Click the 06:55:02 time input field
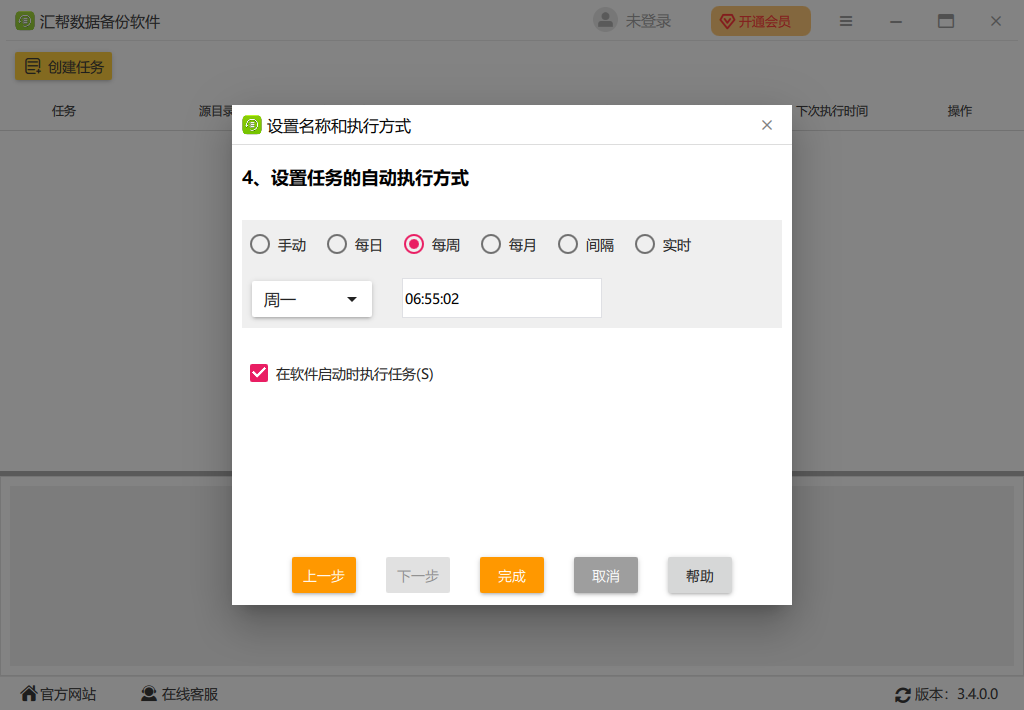 coord(500,298)
